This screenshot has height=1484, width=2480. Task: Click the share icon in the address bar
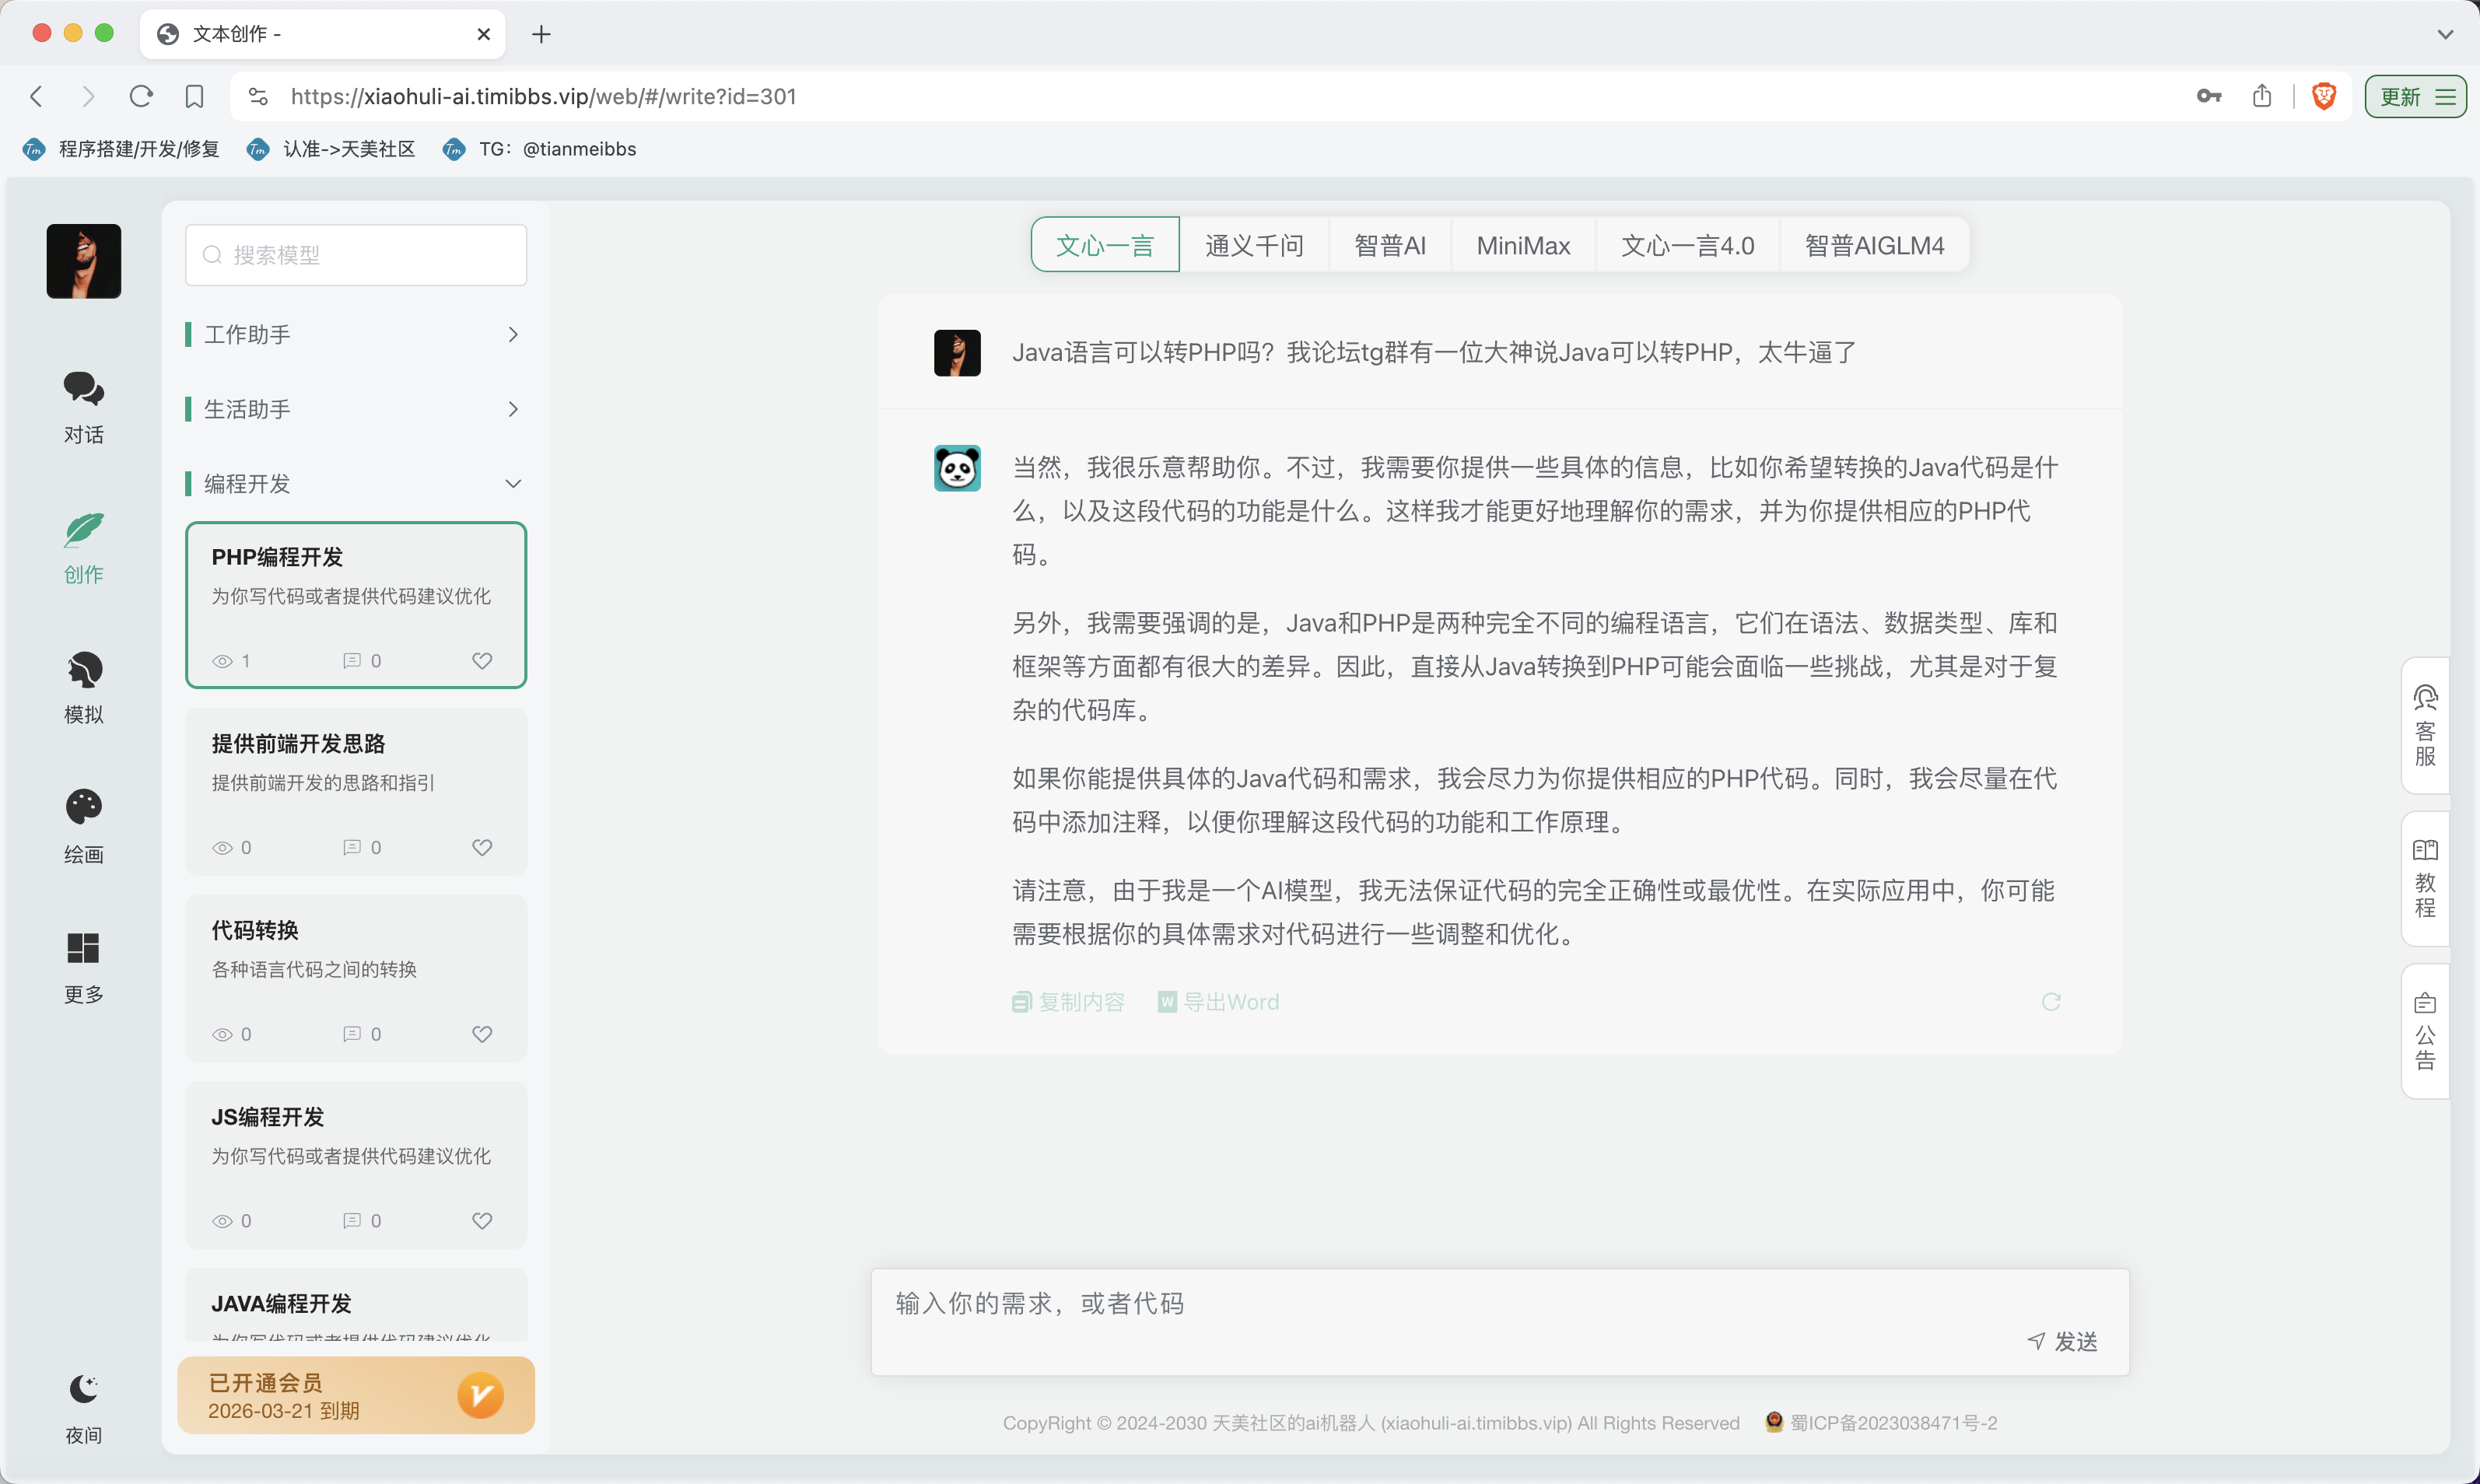pyautogui.click(x=2262, y=96)
